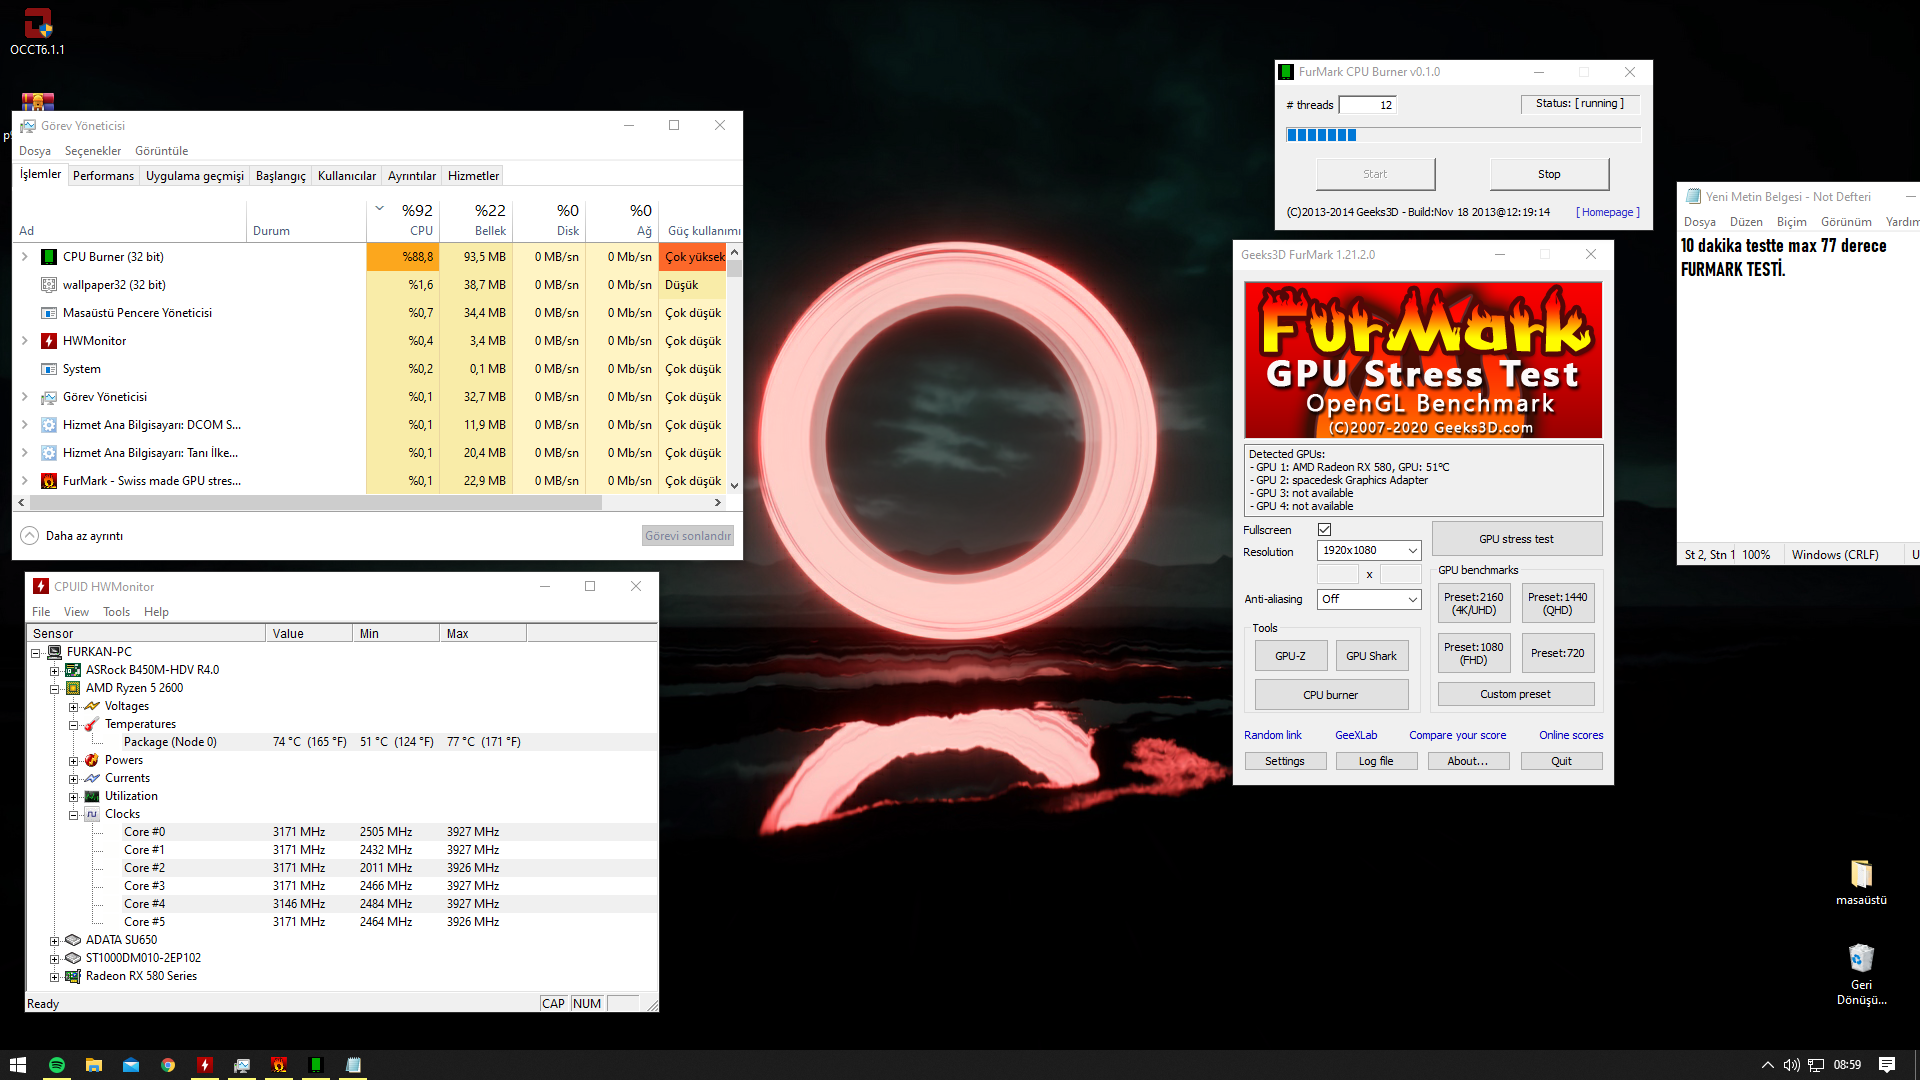Click the Compare your score link
1920x1080 pixels.
click(1457, 735)
